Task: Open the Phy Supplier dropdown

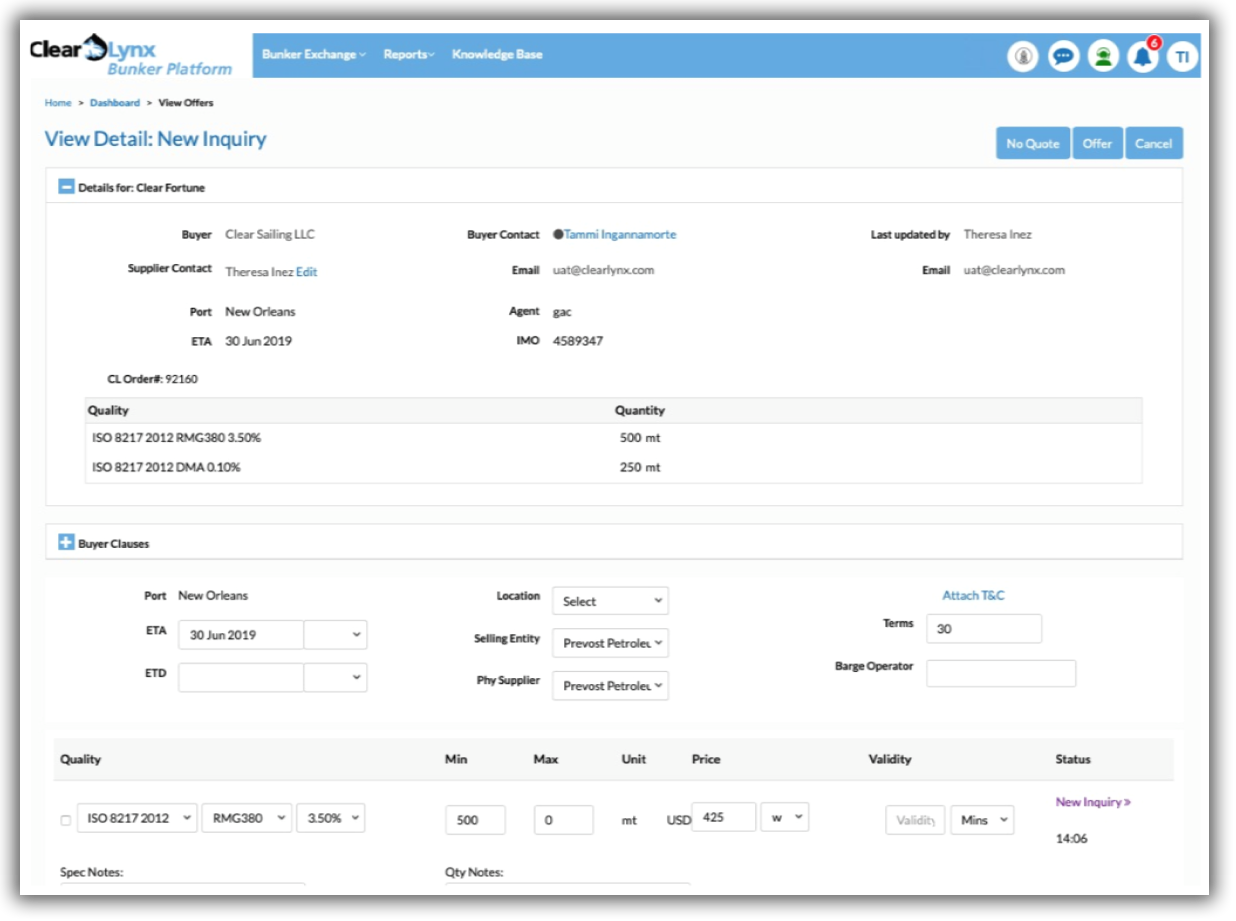Action: (610, 685)
